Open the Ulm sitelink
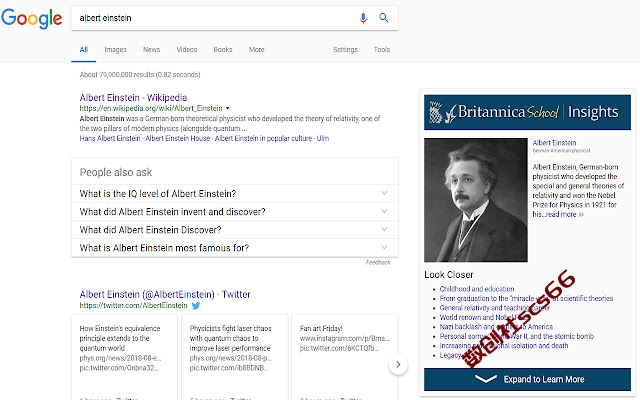Screen dimensions: 640x400 click(323, 138)
